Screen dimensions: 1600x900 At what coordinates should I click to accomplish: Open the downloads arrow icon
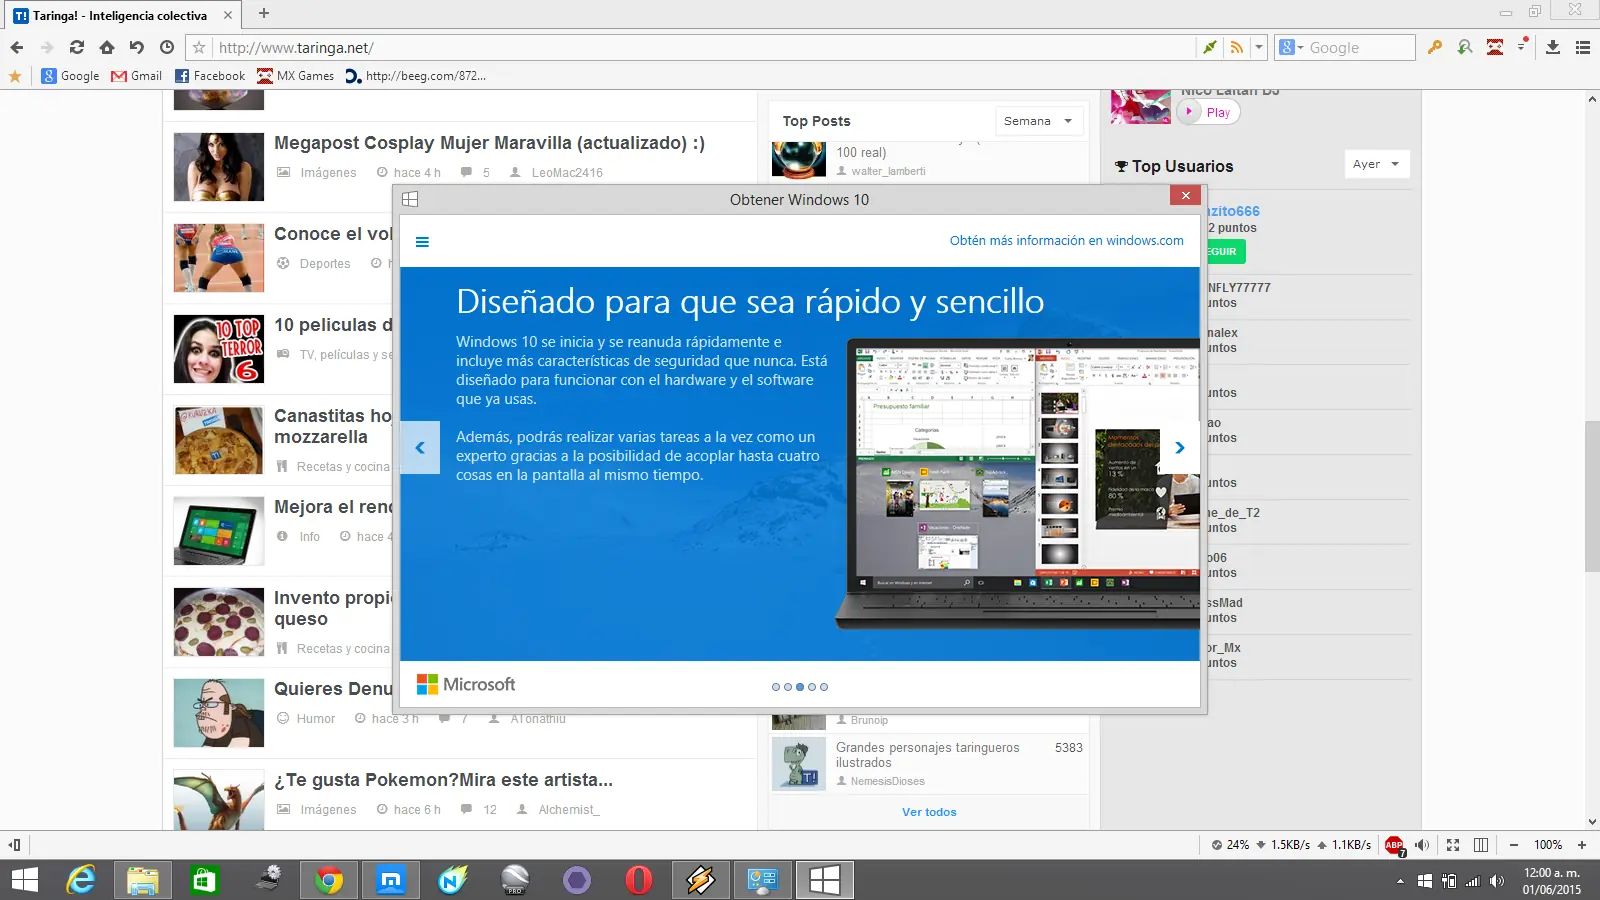coord(1553,47)
